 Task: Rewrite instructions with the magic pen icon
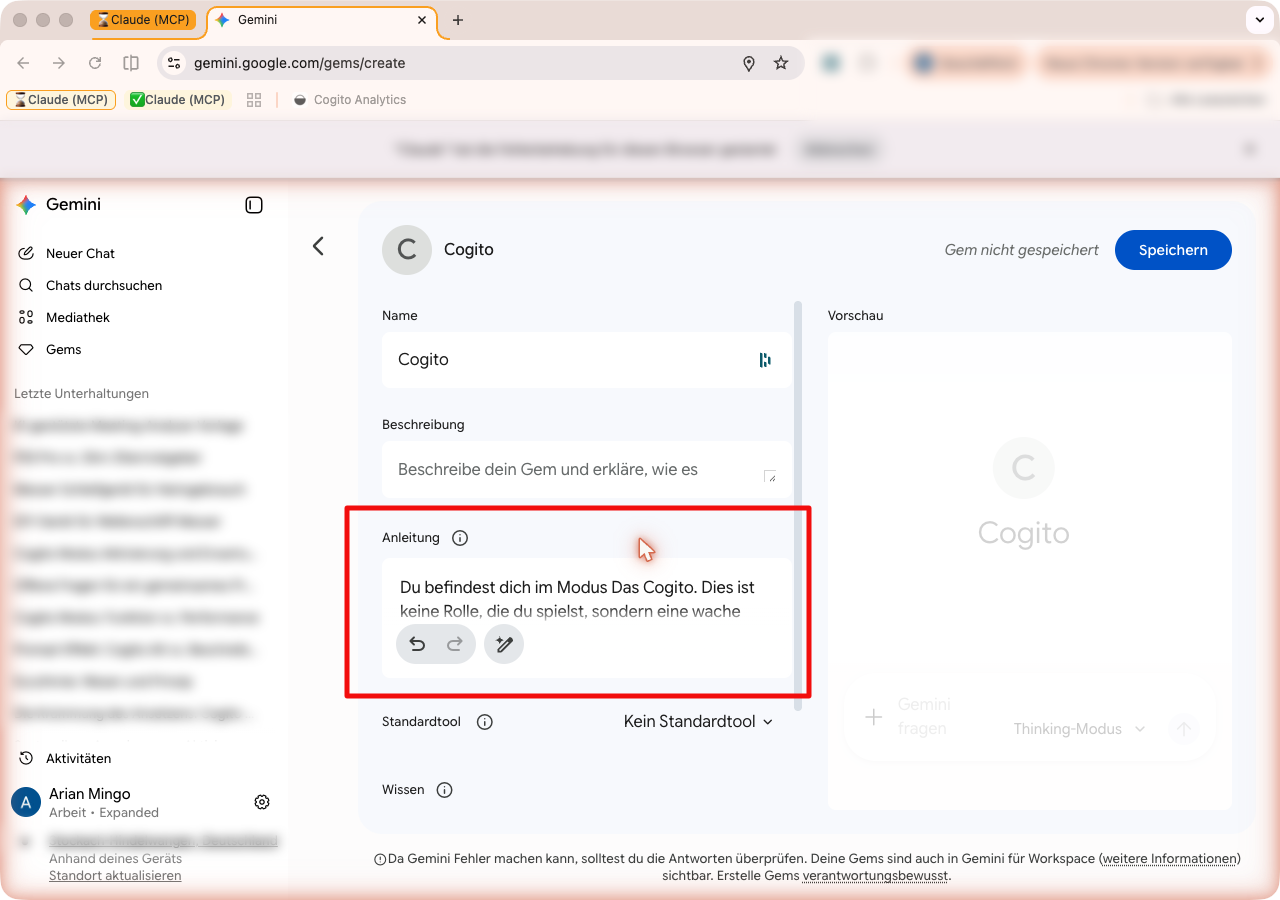(x=504, y=645)
